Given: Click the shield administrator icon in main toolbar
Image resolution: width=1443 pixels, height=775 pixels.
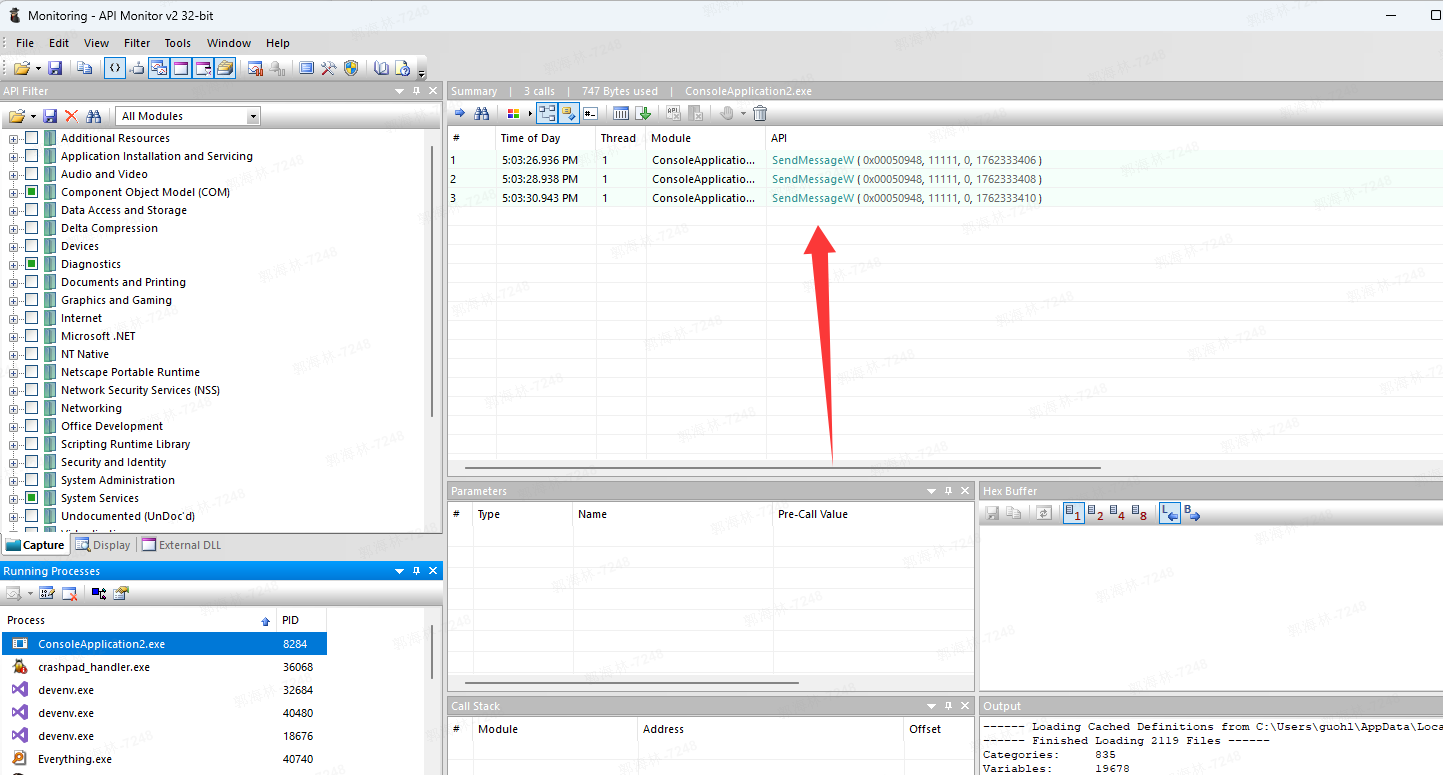Looking at the screenshot, I should tap(351, 68).
